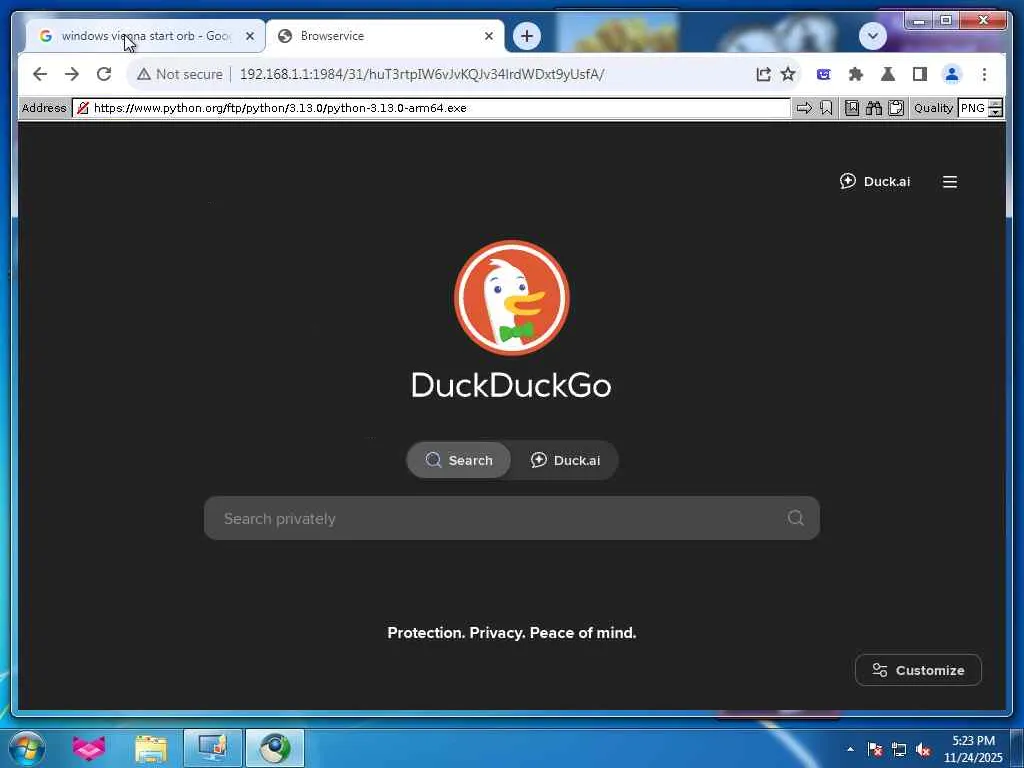Open Windows Explorer from the taskbar
This screenshot has height=768, width=1024.
point(151,749)
